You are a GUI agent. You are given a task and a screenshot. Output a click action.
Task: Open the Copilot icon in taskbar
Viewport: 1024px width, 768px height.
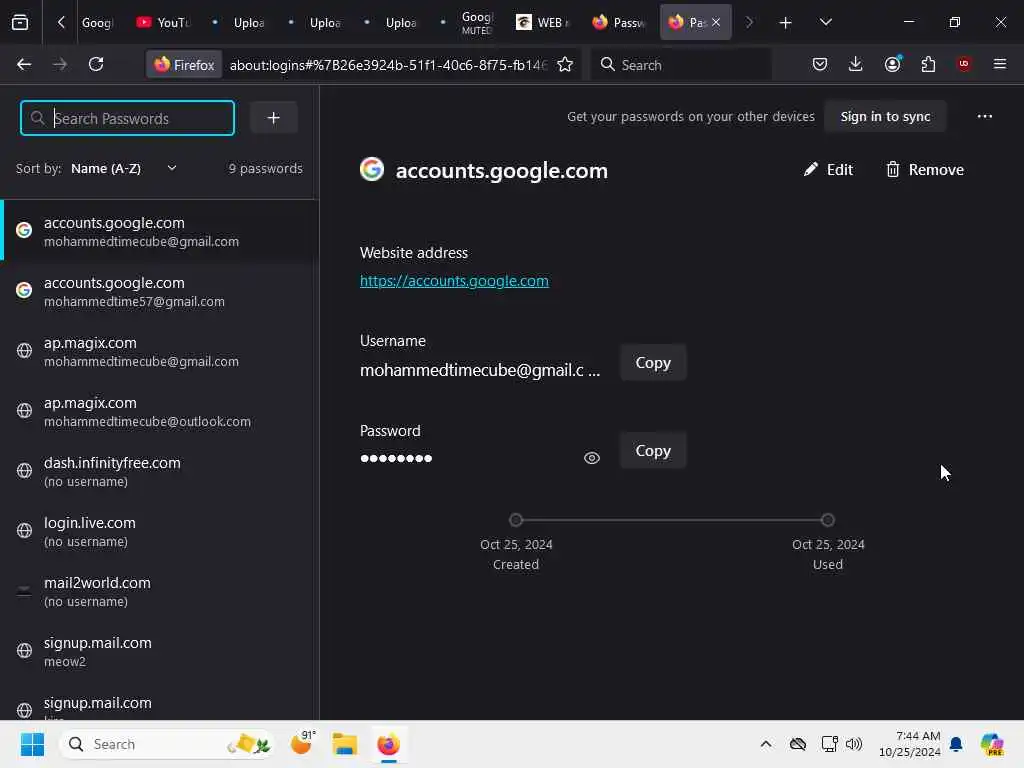(991, 744)
